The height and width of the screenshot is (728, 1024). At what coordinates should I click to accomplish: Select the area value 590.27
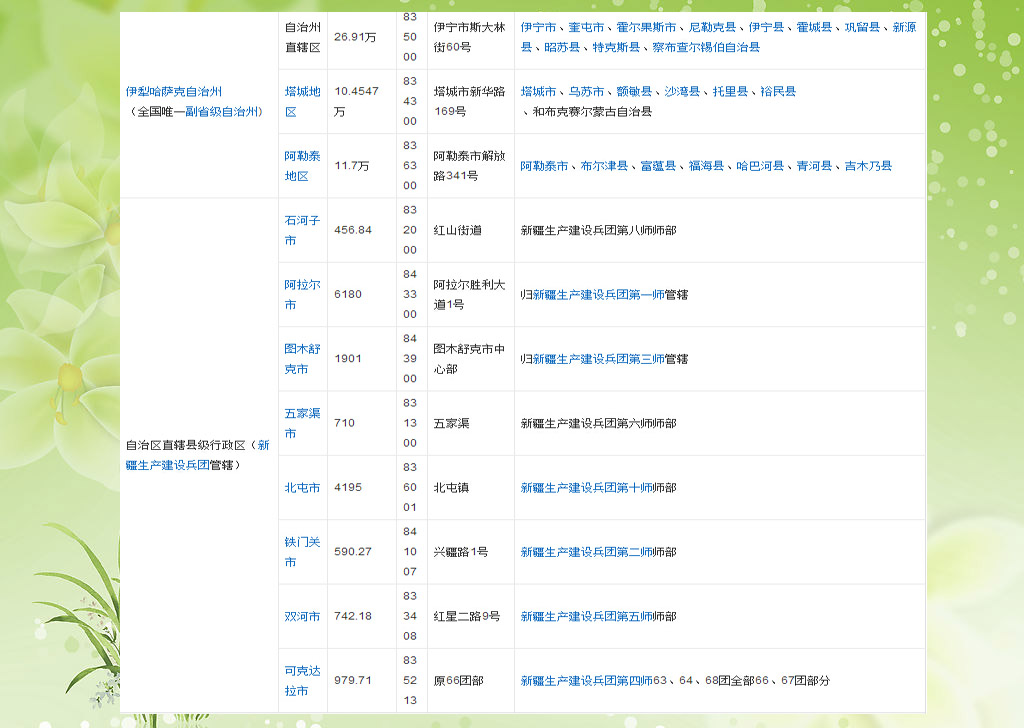point(353,552)
